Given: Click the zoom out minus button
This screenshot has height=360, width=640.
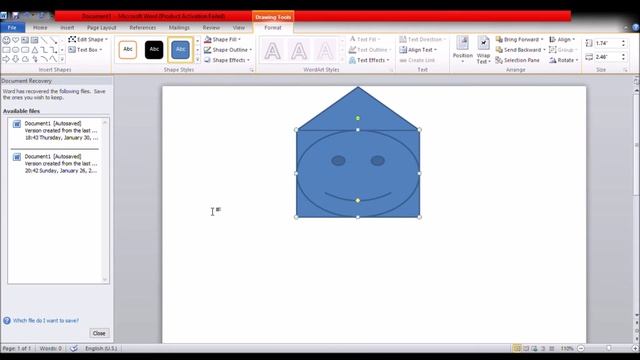Looking at the screenshot, I should tap(581, 349).
